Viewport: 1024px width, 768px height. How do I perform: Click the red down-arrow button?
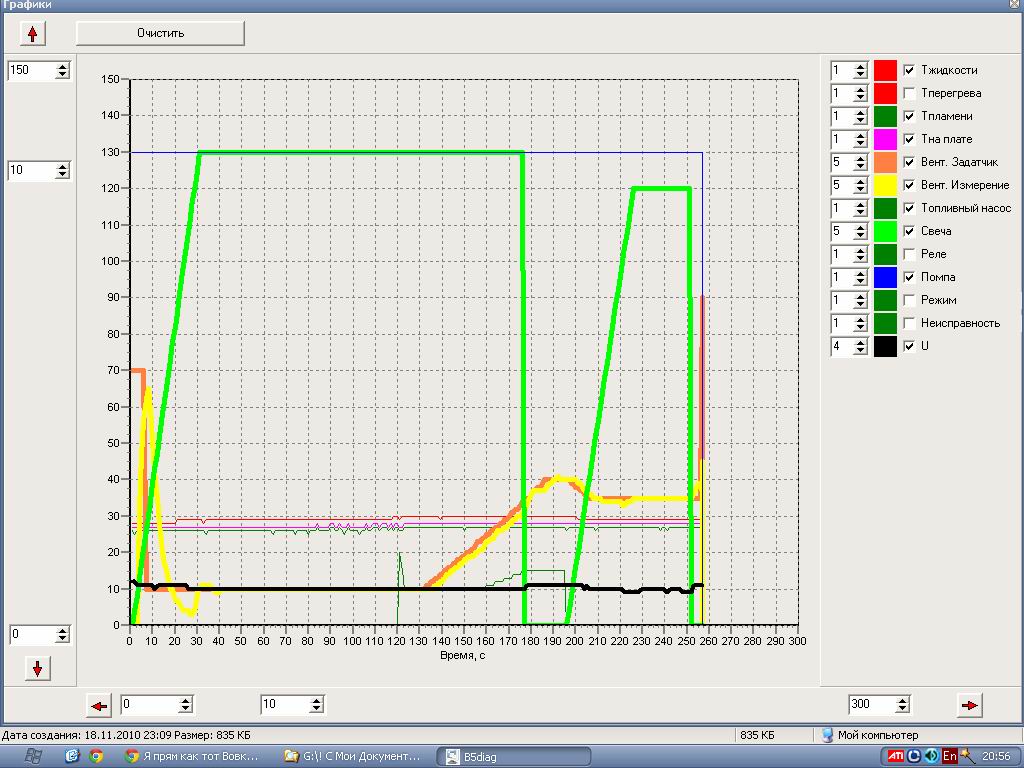[x=37, y=669]
